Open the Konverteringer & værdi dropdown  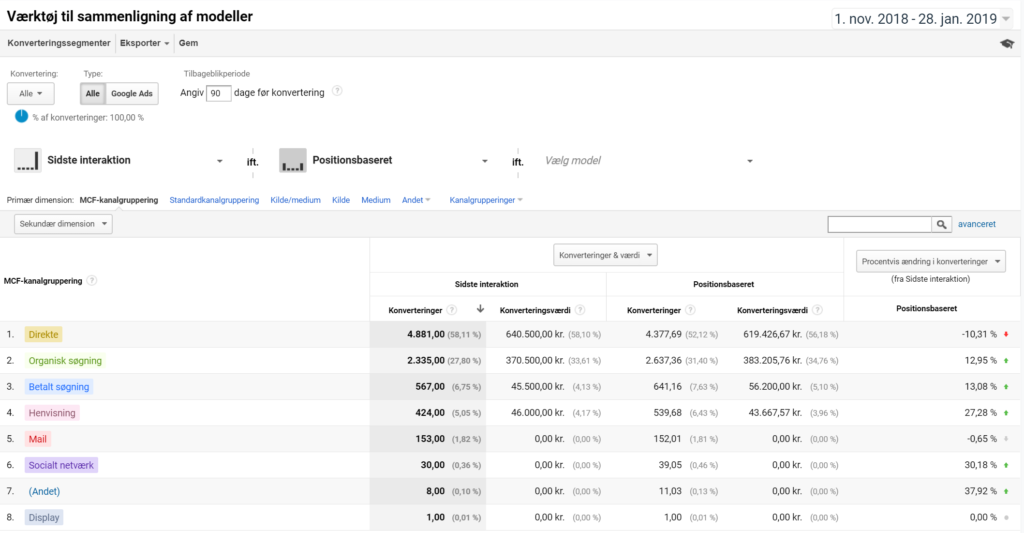tap(605, 255)
